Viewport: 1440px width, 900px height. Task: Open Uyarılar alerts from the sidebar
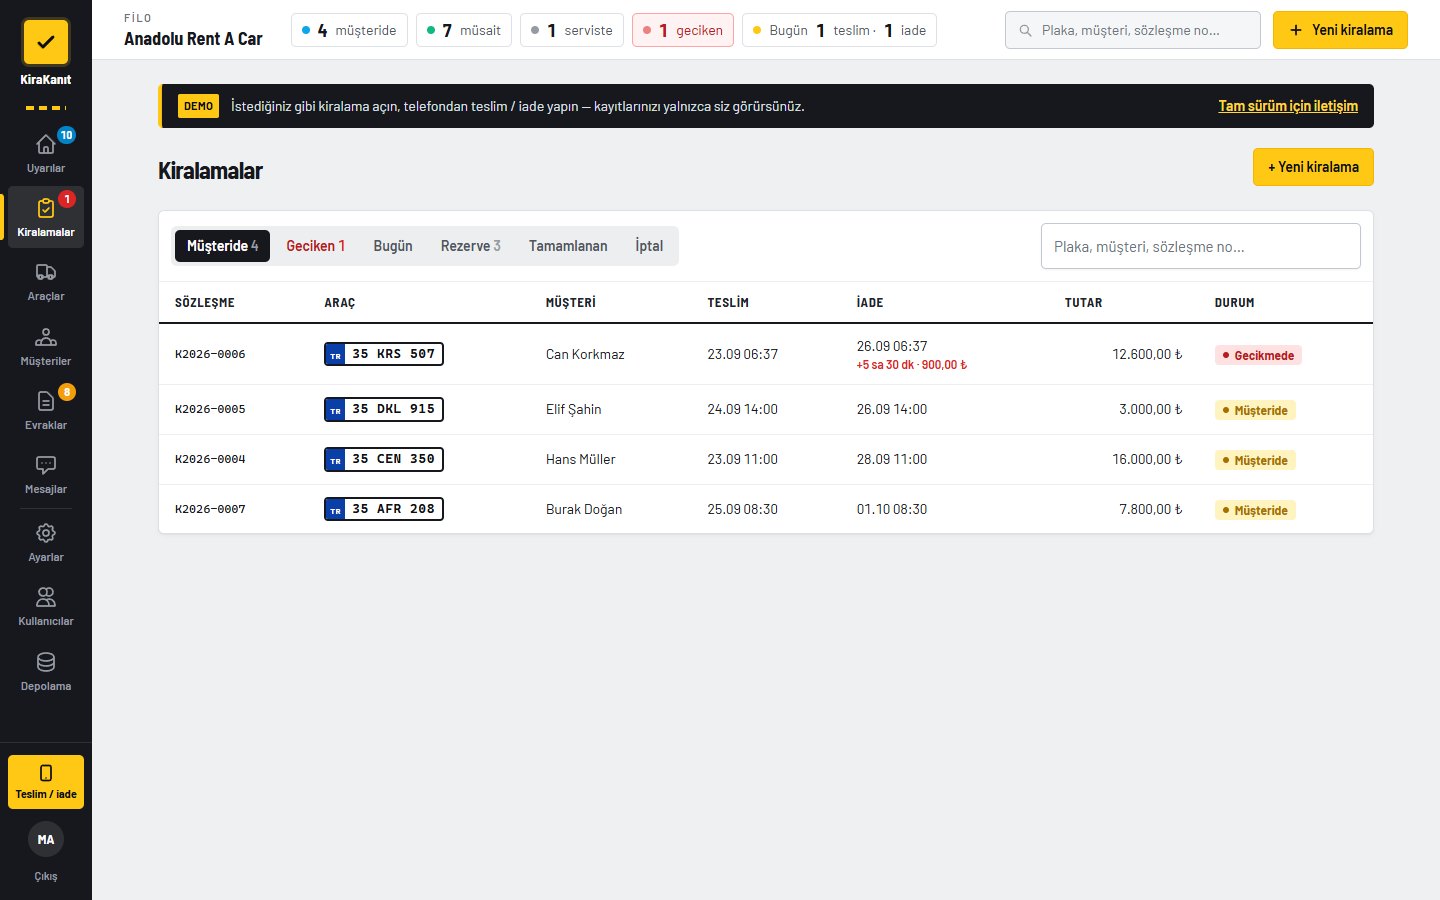coord(46,153)
